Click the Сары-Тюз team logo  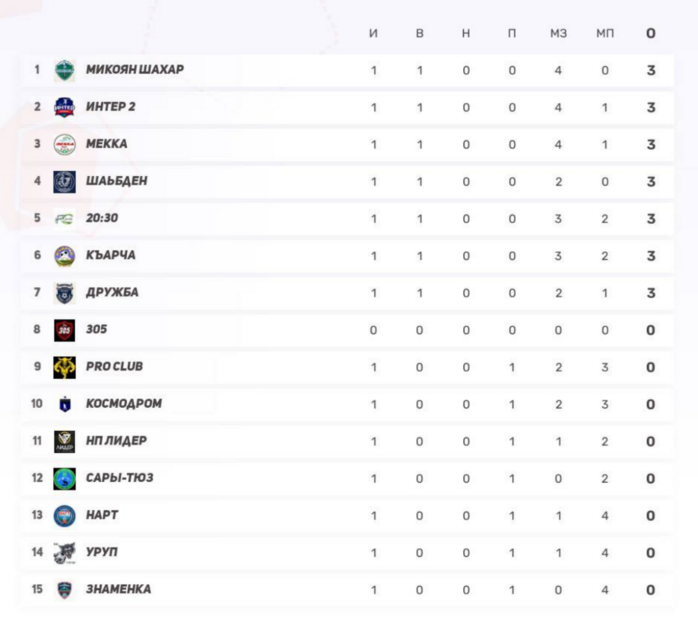click(64, 478)
